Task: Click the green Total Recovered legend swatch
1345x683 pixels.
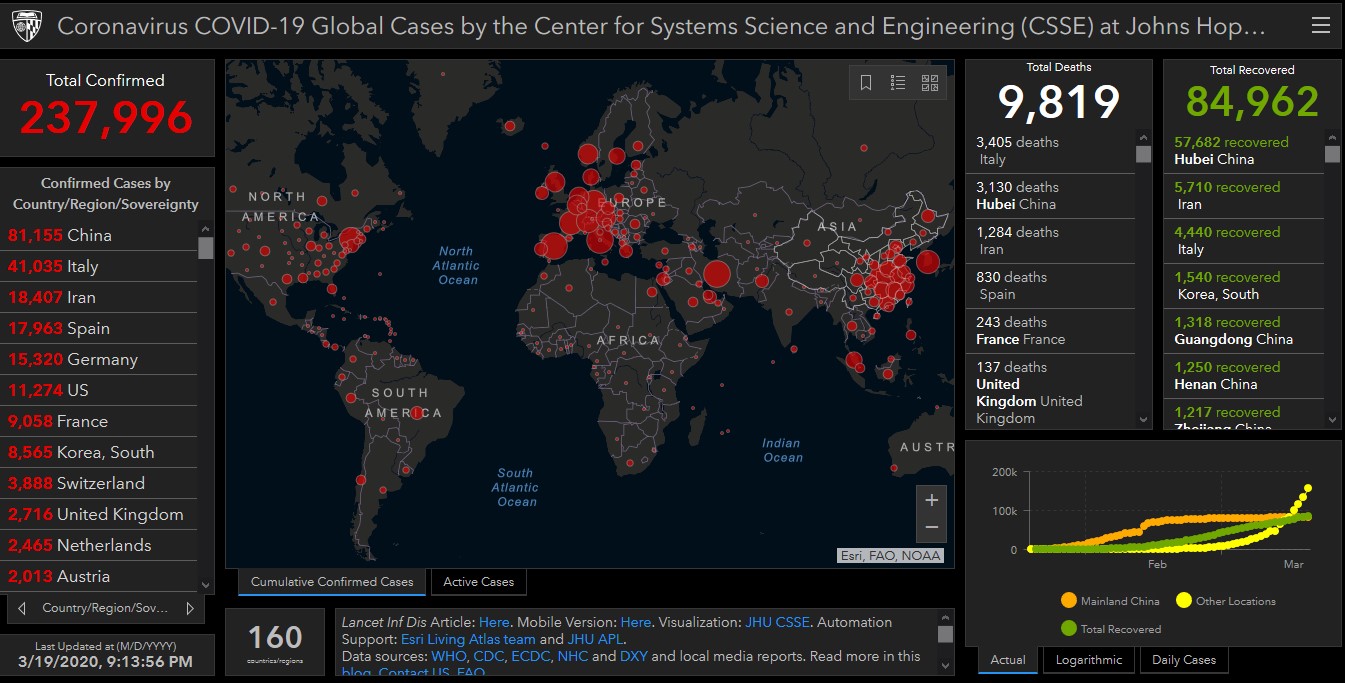Action: tap(1069, 629)
